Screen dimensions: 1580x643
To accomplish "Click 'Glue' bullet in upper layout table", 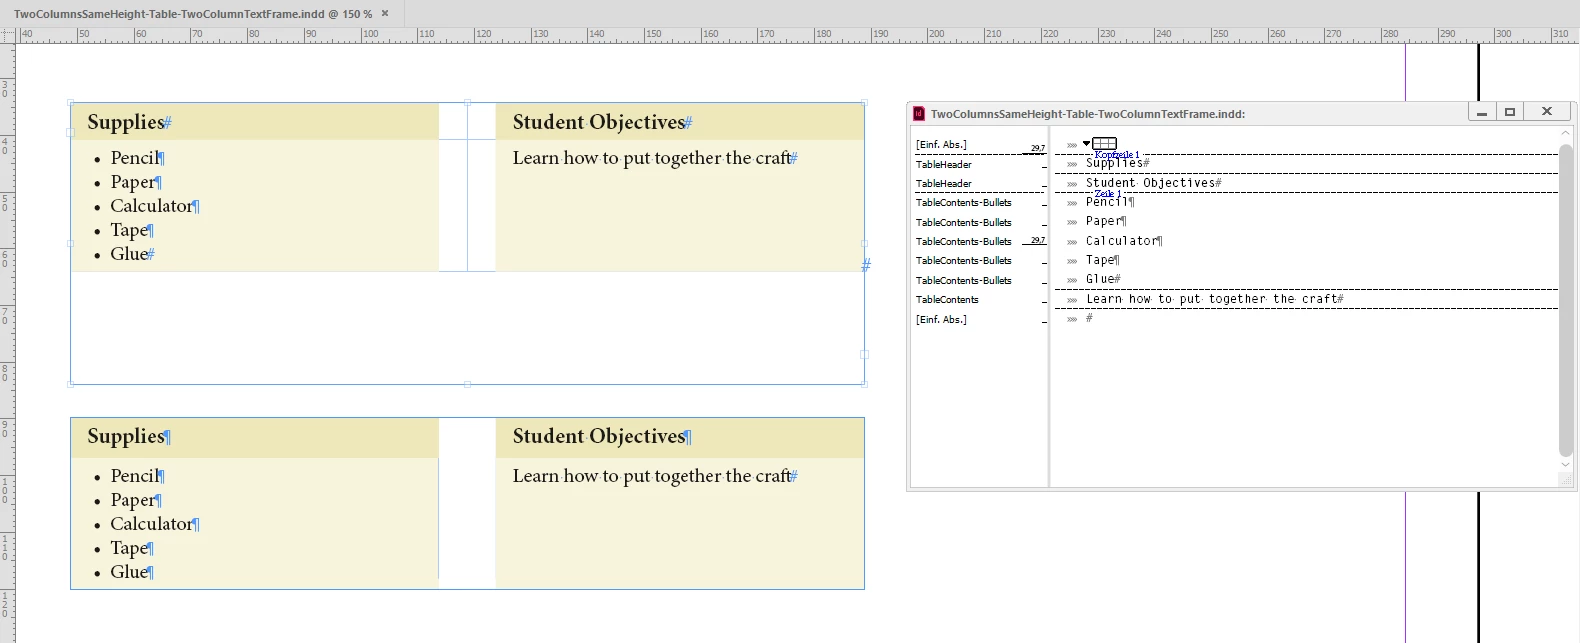I will tap(129, 254).
